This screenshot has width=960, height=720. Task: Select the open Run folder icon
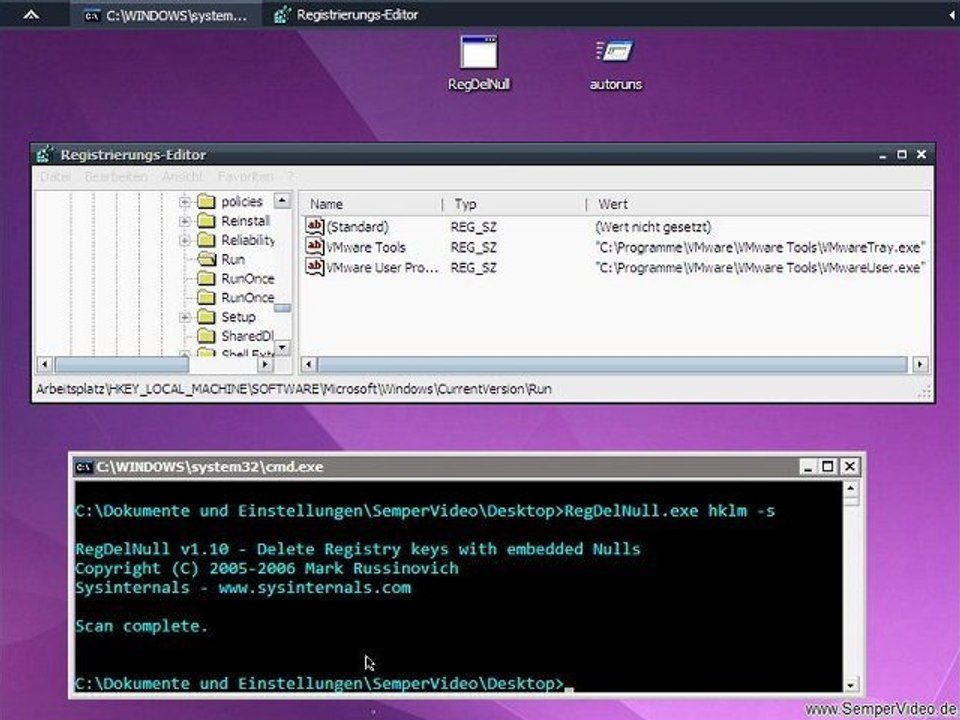207,259
